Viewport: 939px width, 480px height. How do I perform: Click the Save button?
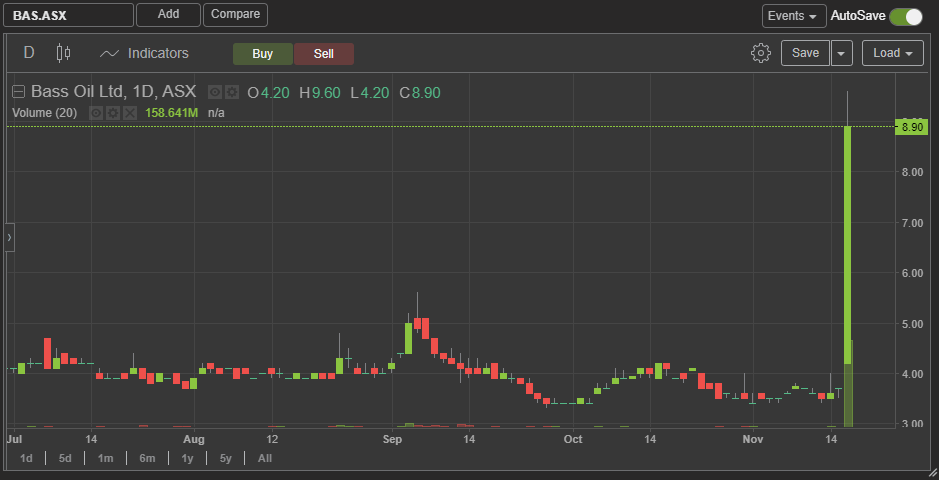point(805,53)
